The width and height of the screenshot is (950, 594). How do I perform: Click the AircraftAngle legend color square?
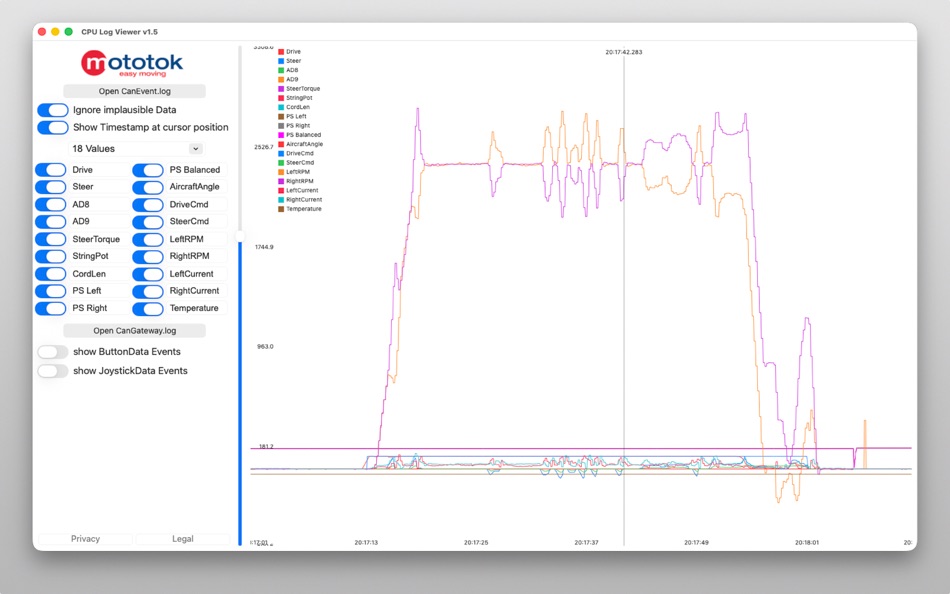283,144
